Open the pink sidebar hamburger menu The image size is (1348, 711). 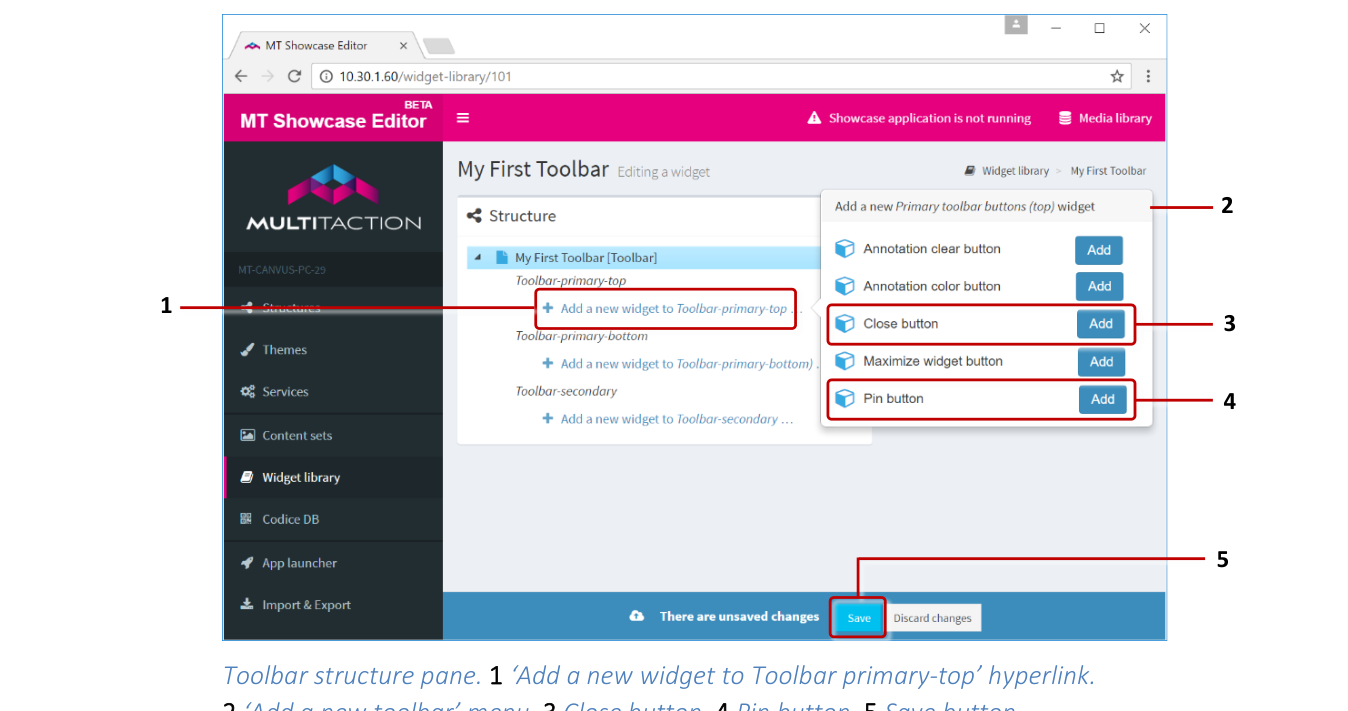(x=462, y=117)
